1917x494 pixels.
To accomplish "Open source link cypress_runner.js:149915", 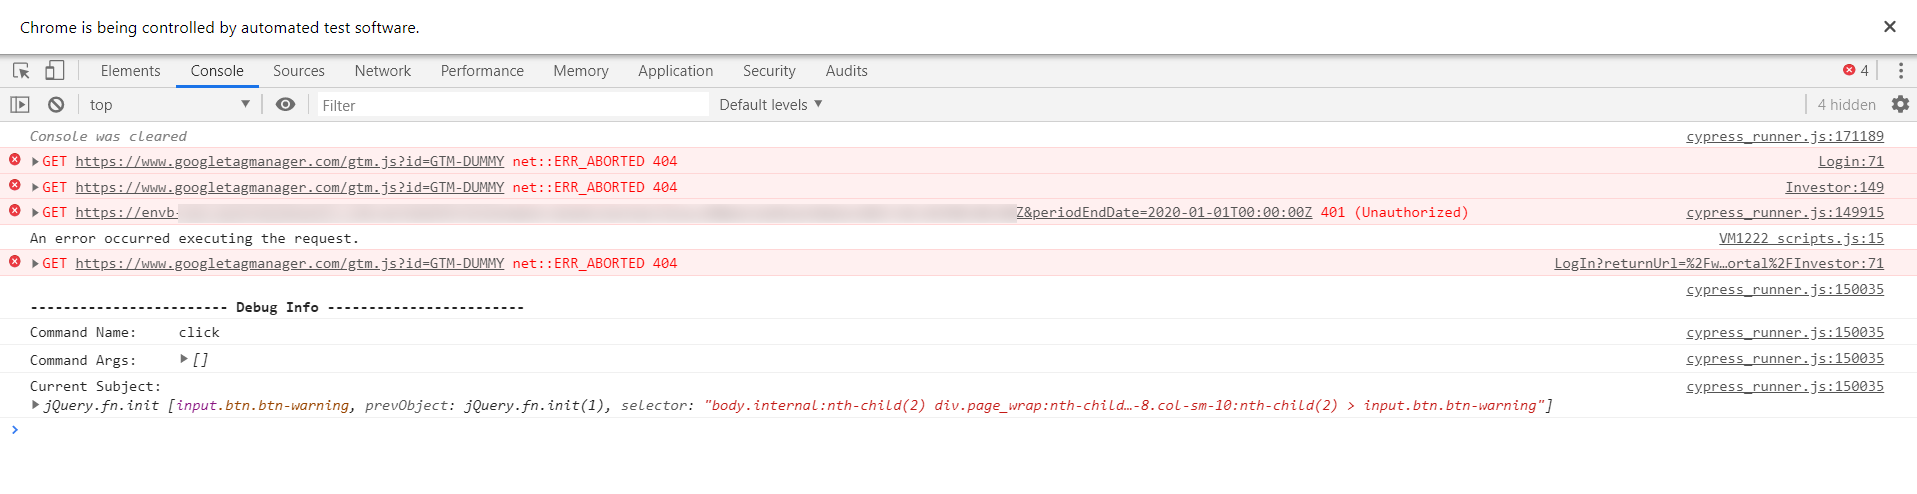I will [1785, 213].
